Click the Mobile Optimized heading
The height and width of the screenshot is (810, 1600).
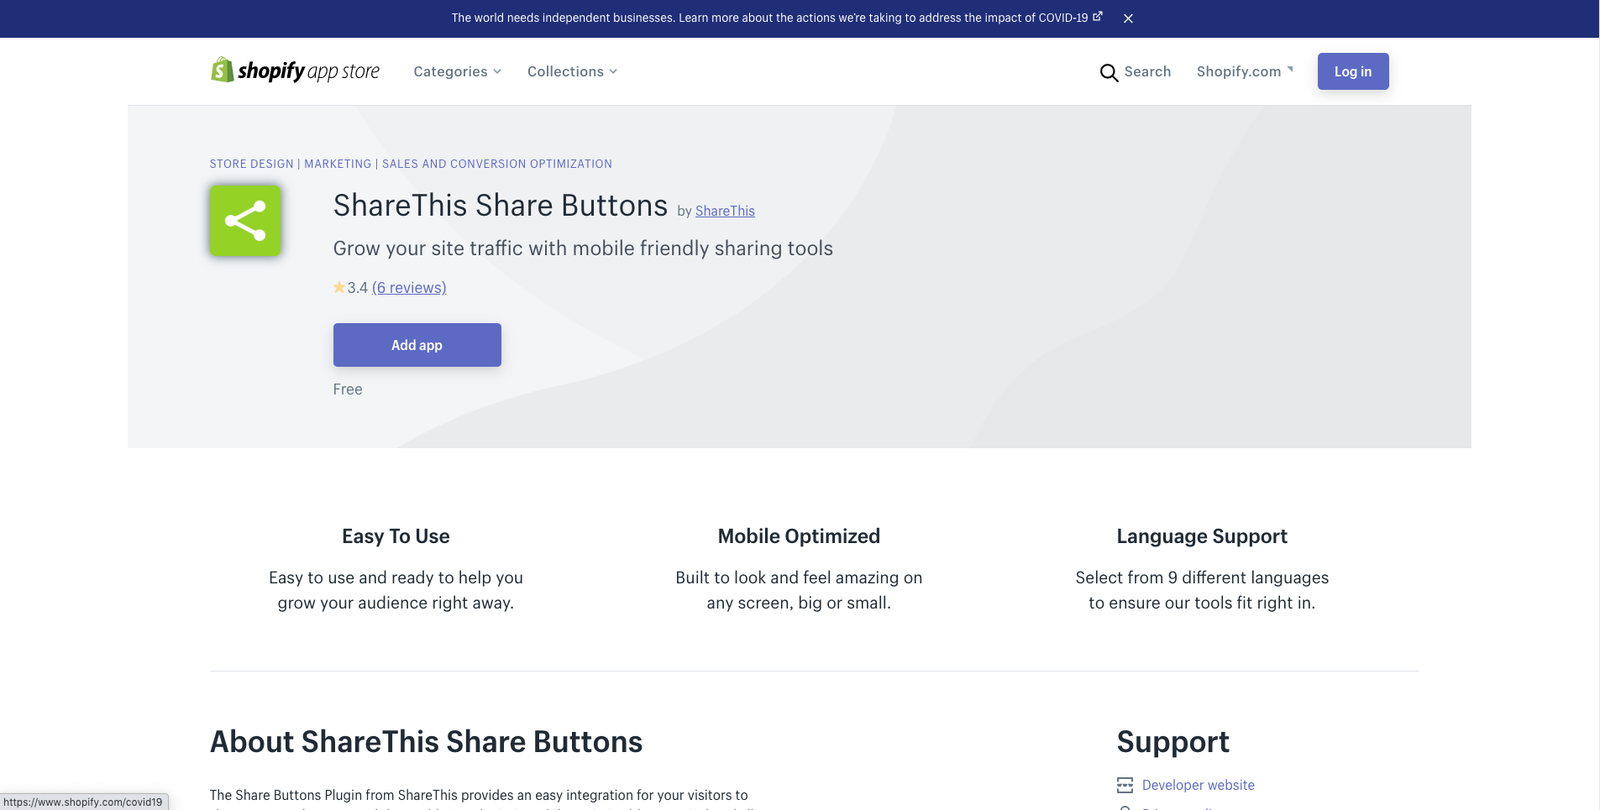tap(799, 536)
